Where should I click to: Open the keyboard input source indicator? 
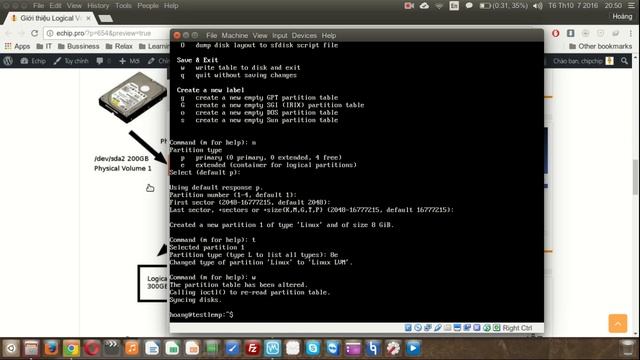[x=454, y=6]
